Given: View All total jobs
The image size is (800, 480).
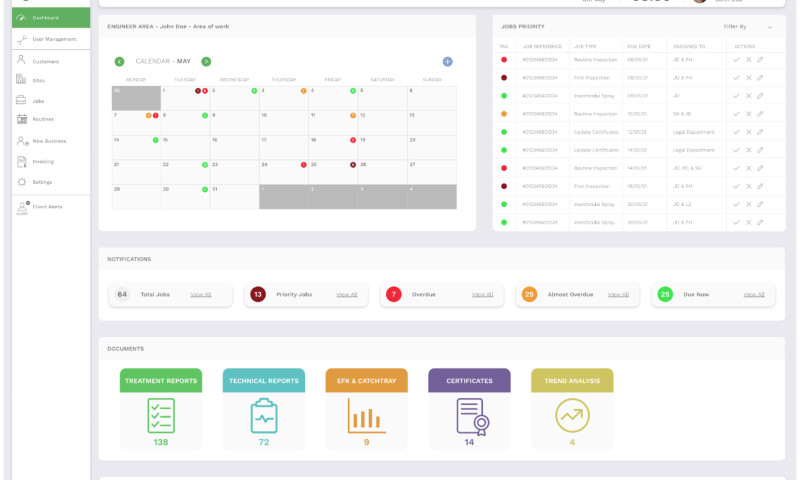Looking at the screenshot, I should pos(201,295).
